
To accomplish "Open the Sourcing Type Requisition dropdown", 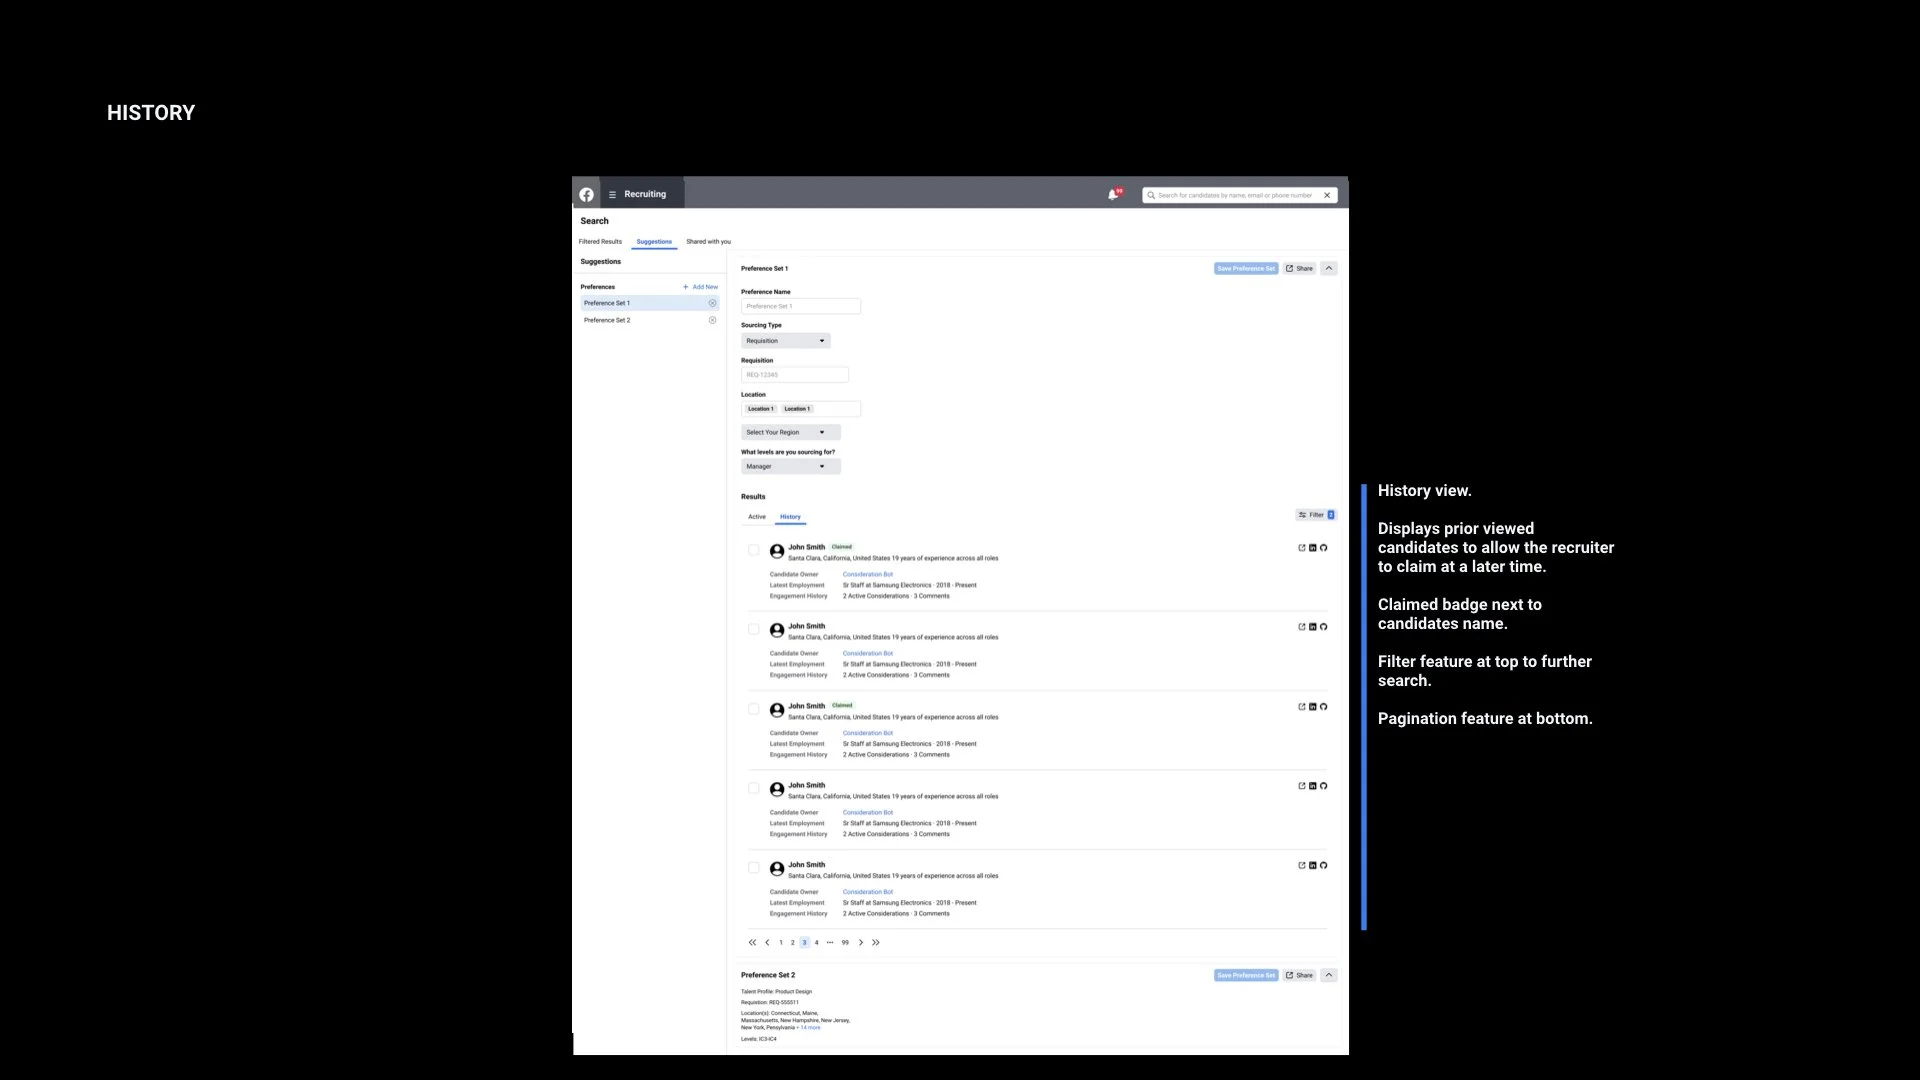I will coord(786,341).
